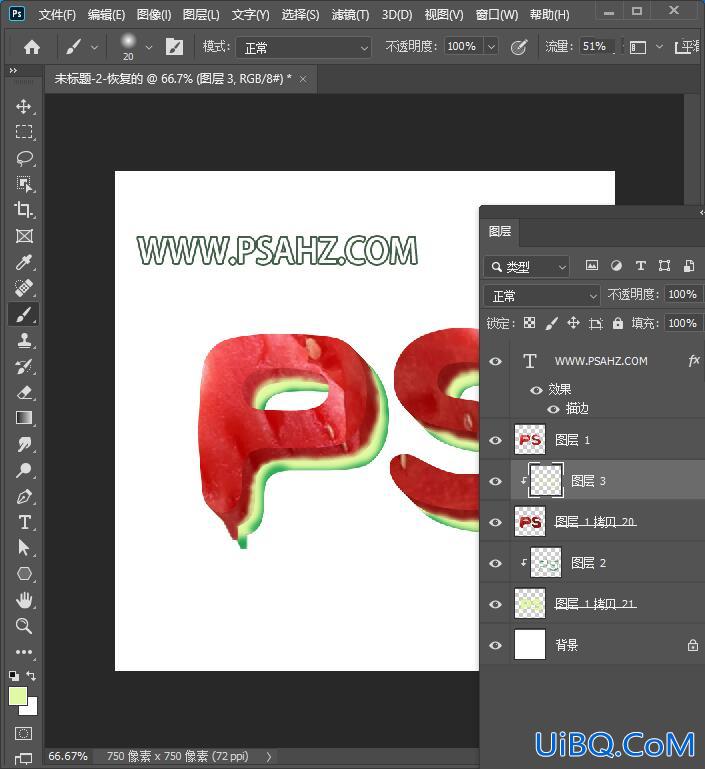Open the 图像(I) menu

154,15
